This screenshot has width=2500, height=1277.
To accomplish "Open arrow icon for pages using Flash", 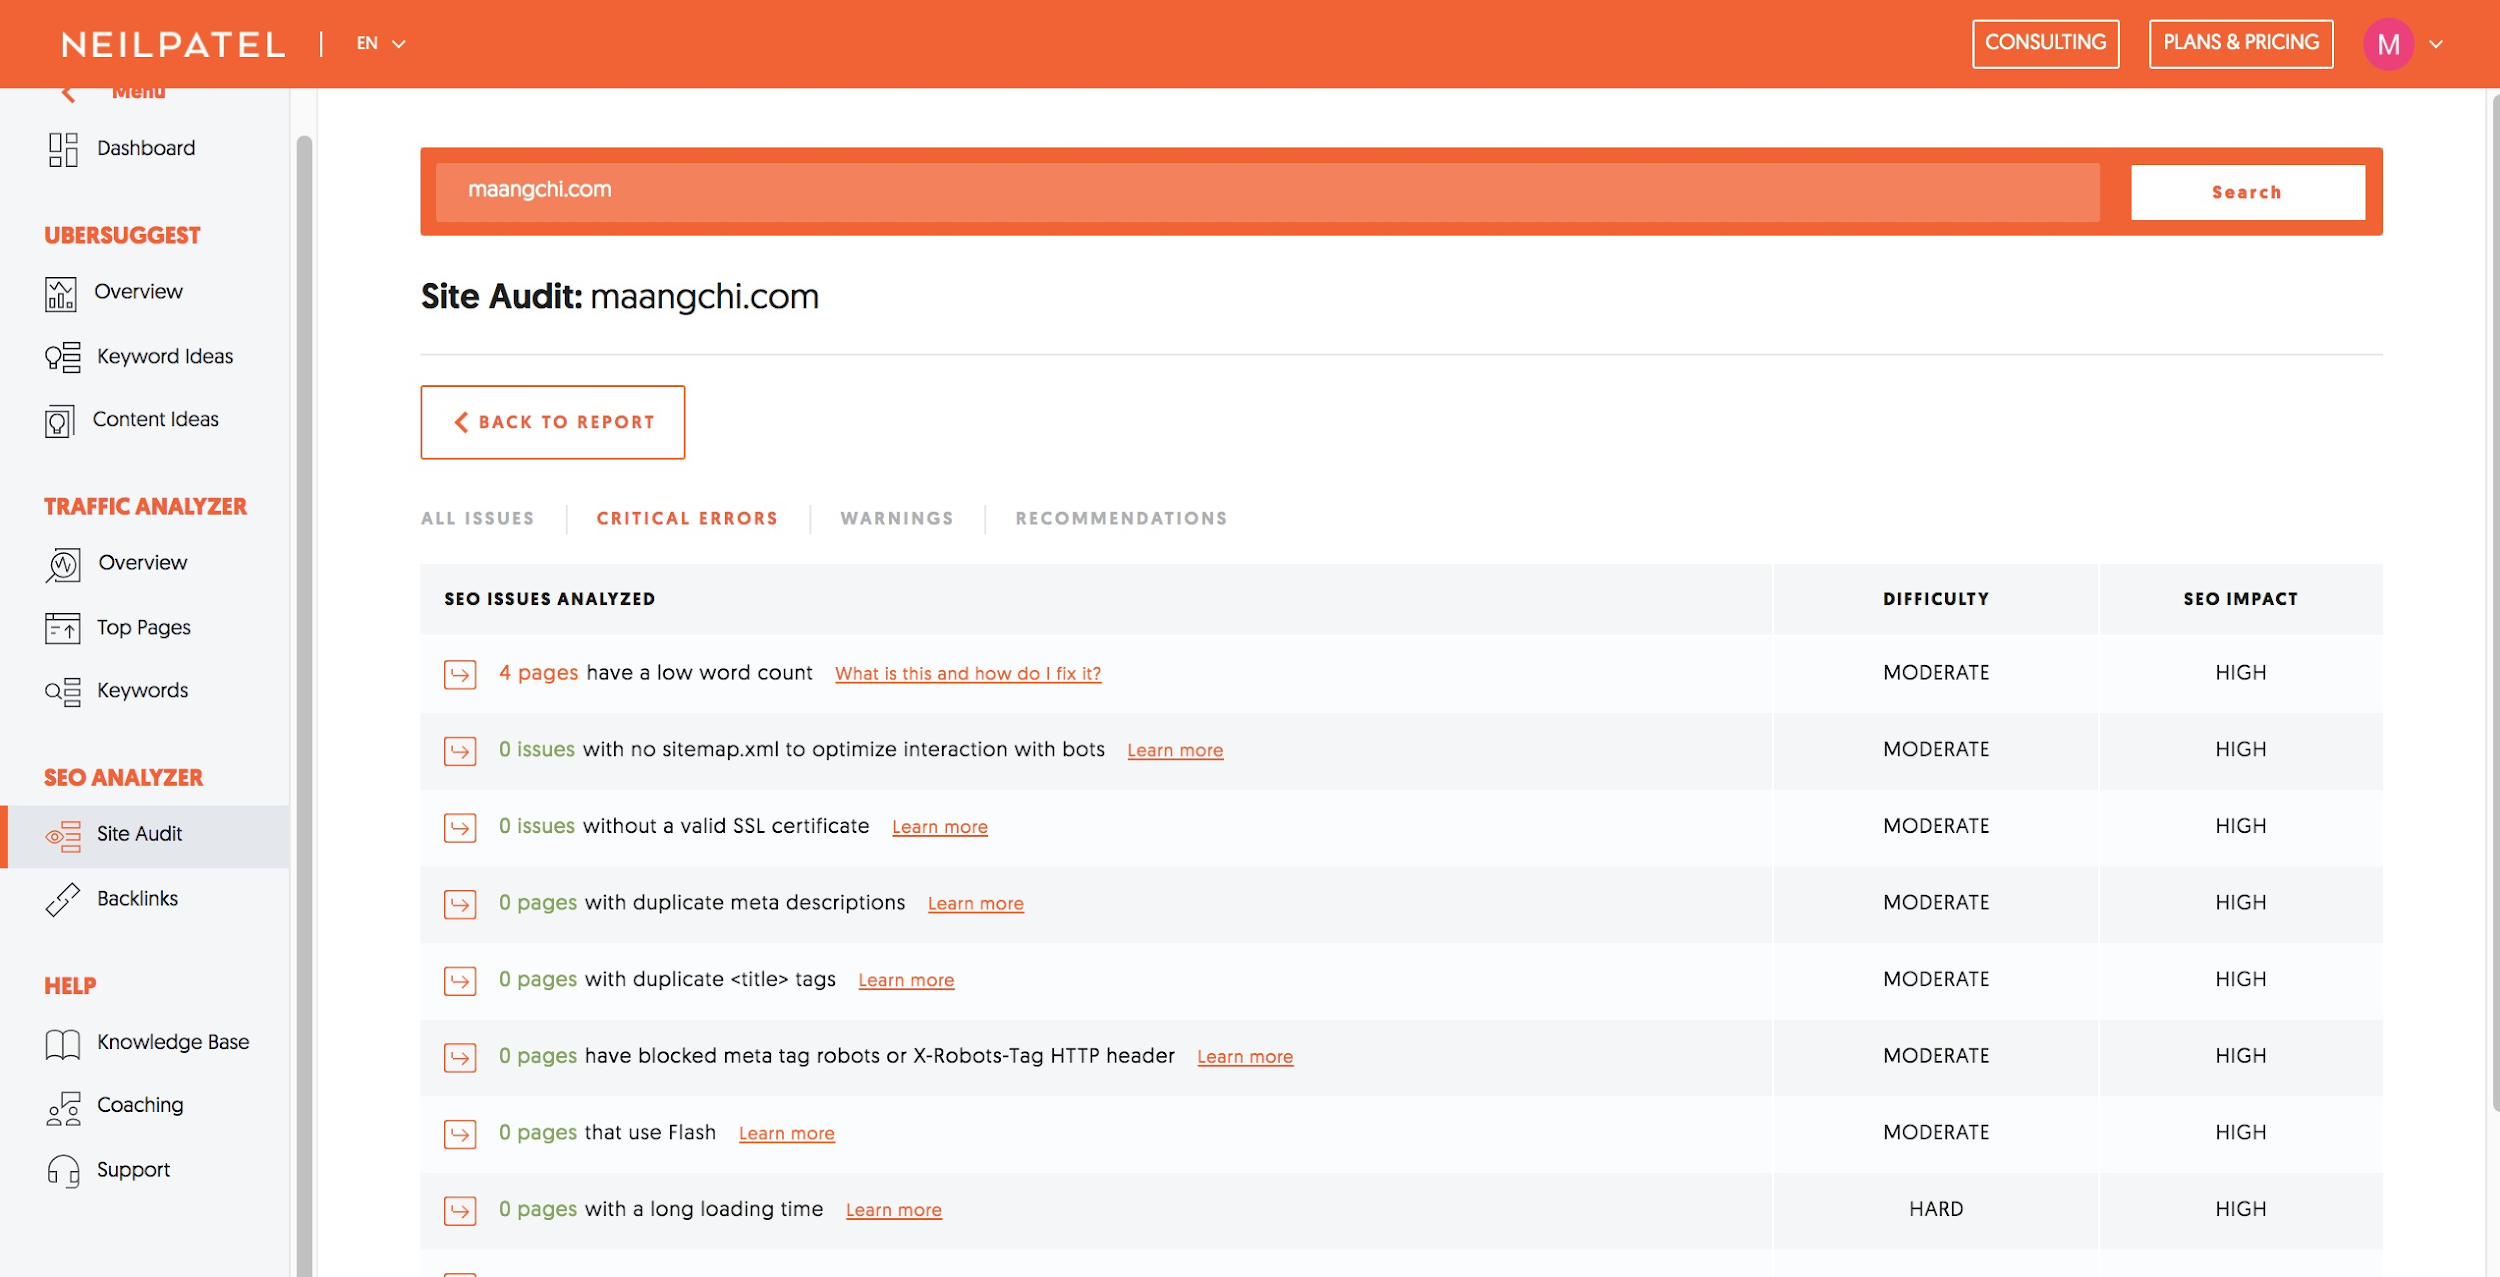I will 460,1134.
